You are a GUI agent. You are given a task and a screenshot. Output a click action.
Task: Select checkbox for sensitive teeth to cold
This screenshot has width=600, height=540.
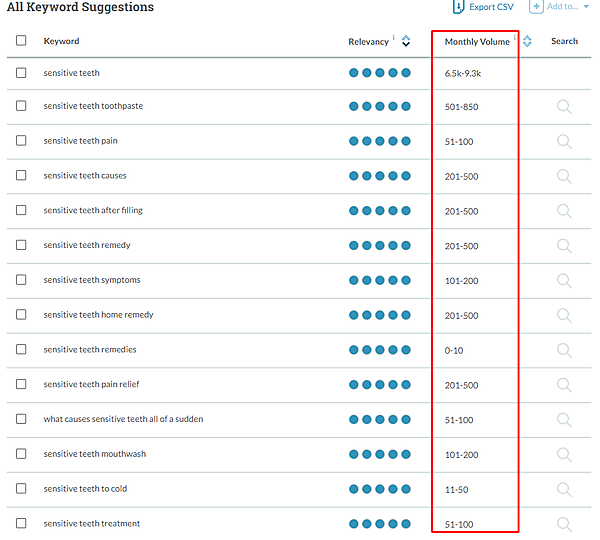tap(21, 489)
